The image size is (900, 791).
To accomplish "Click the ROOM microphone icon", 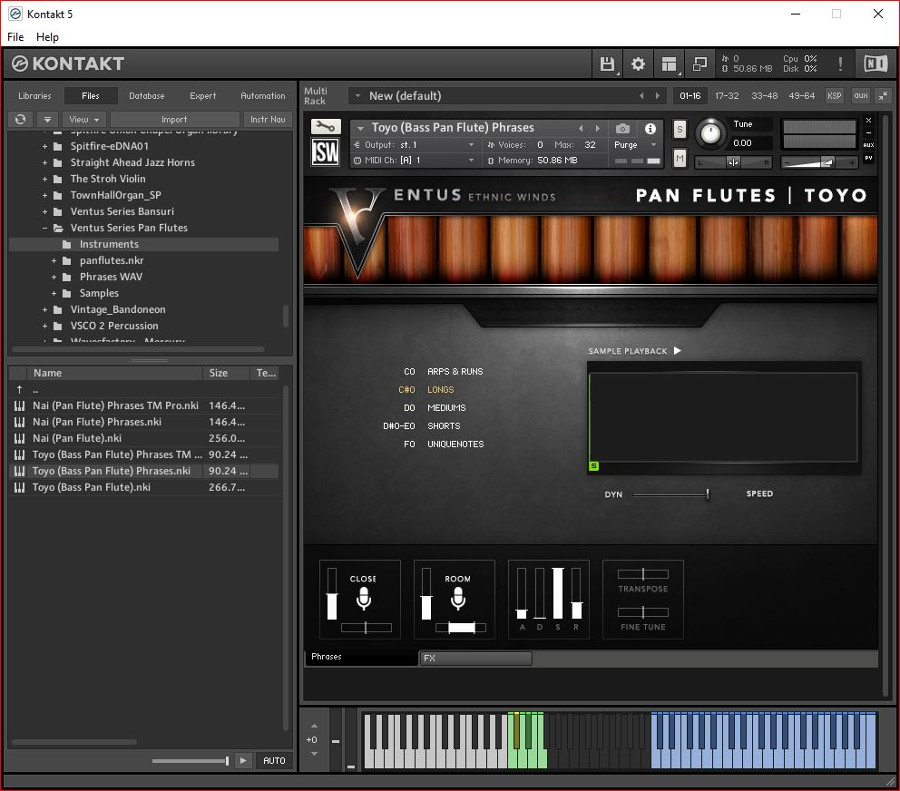I will pos(457,598).
